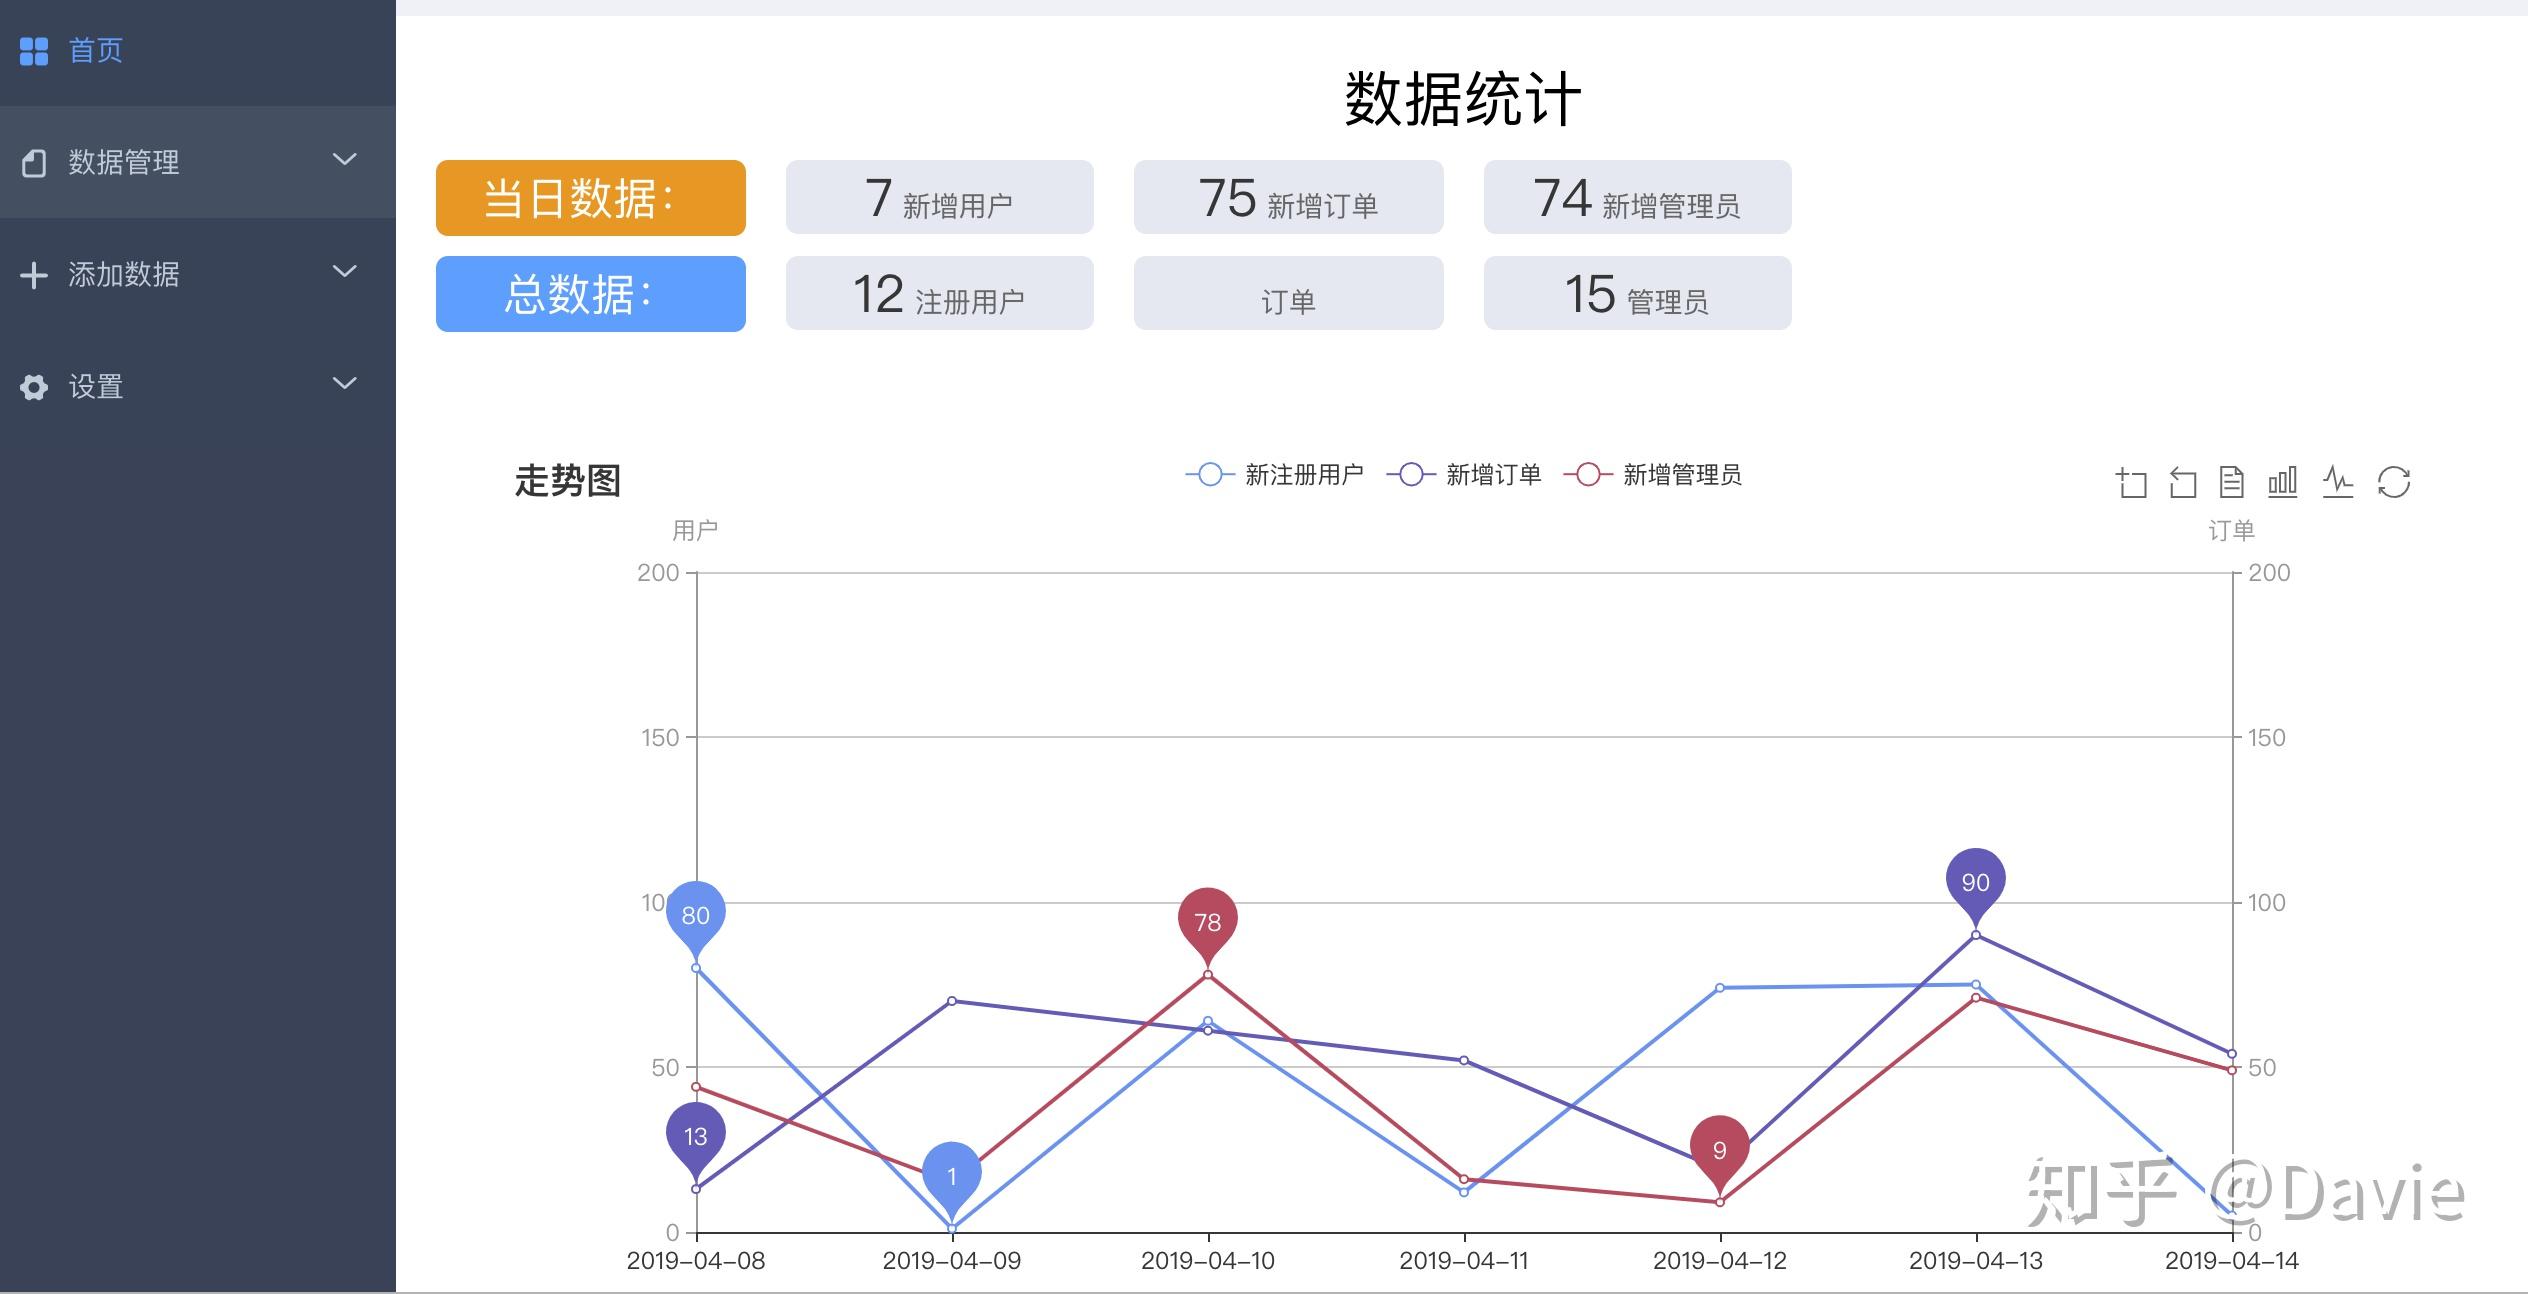Viewport: 2528px width, 1294px height.
Task: Click x-axis label 2019-04-11
Action: tap(1464, 1261)
